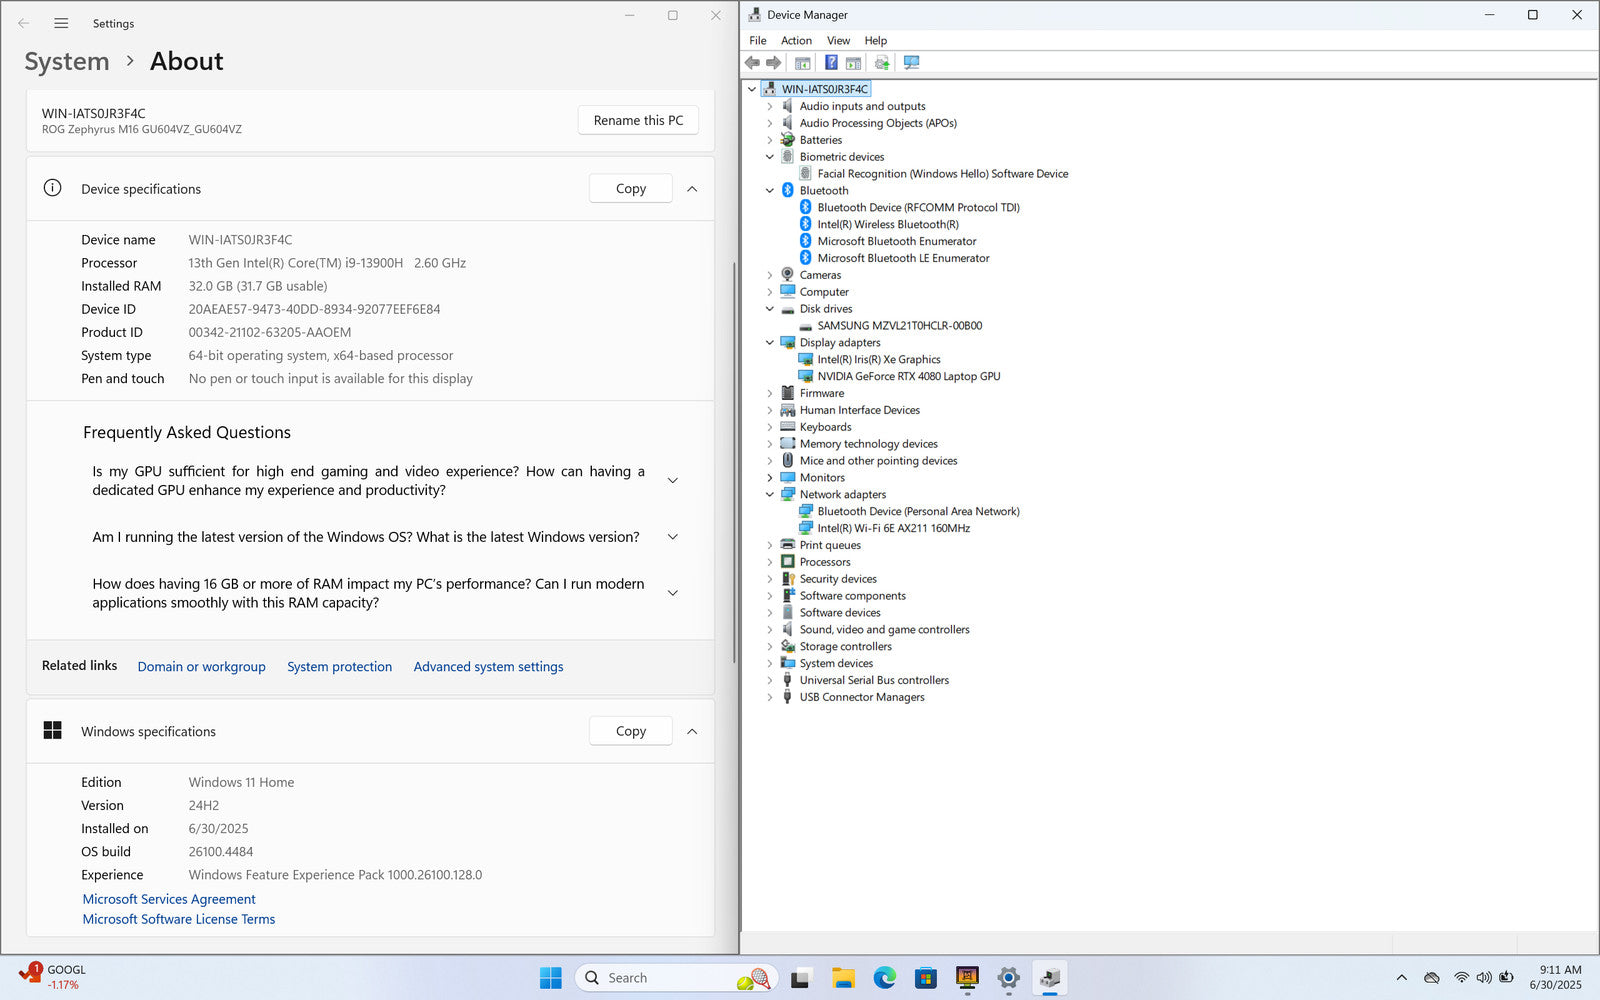This screenshot has width=1600, height=1000.
Task: Click the Rename this PC button
Action: coord(638,120)
